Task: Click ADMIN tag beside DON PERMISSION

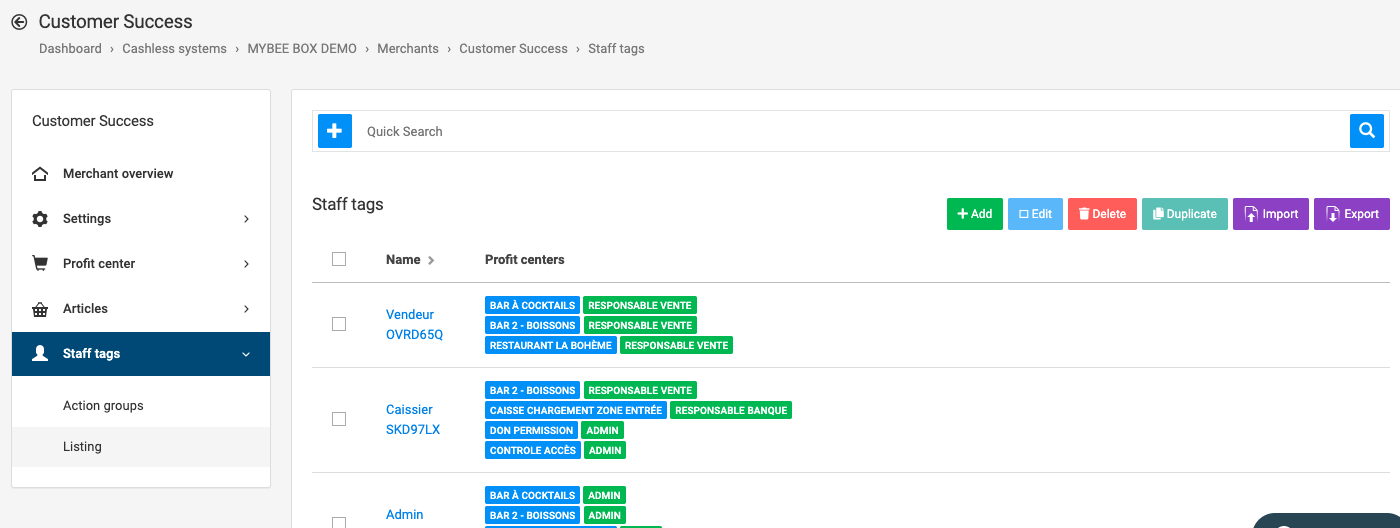Action: tap(604, 430)
